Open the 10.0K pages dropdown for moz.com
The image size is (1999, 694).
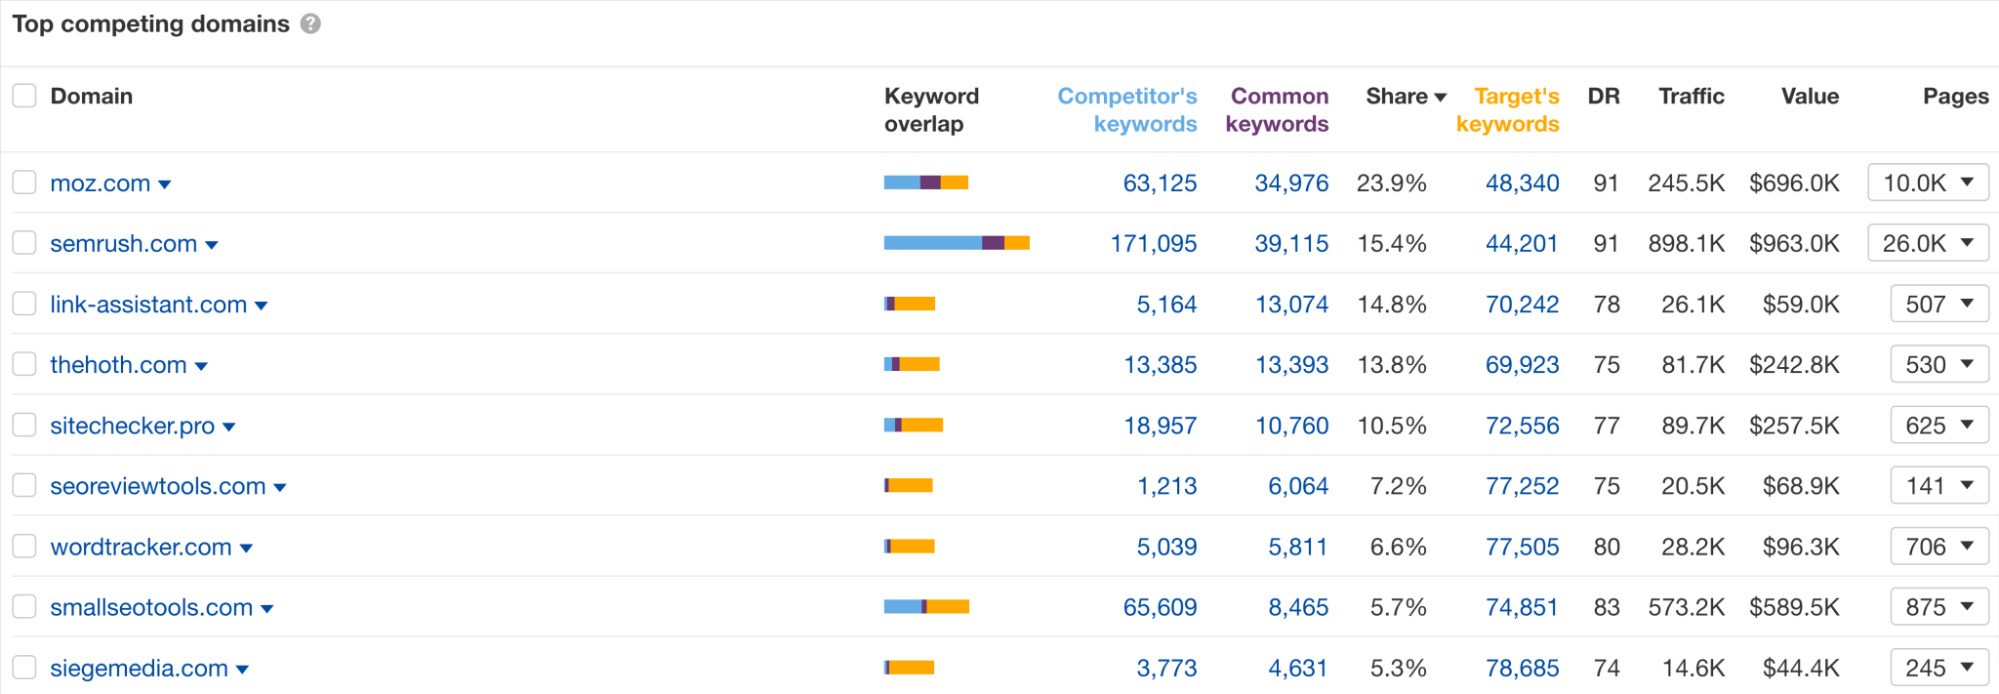1928,183
